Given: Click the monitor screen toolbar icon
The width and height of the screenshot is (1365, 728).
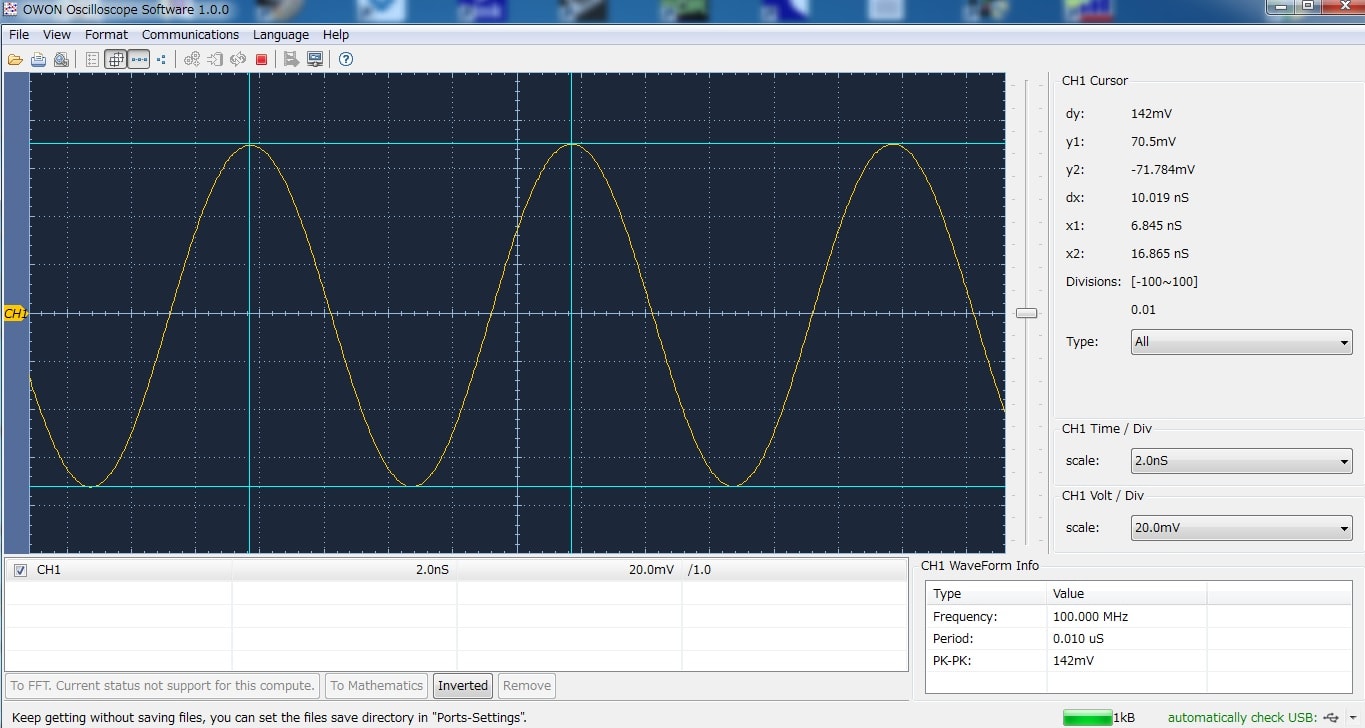Looking at the screenshot, I should tap(315, 60).
